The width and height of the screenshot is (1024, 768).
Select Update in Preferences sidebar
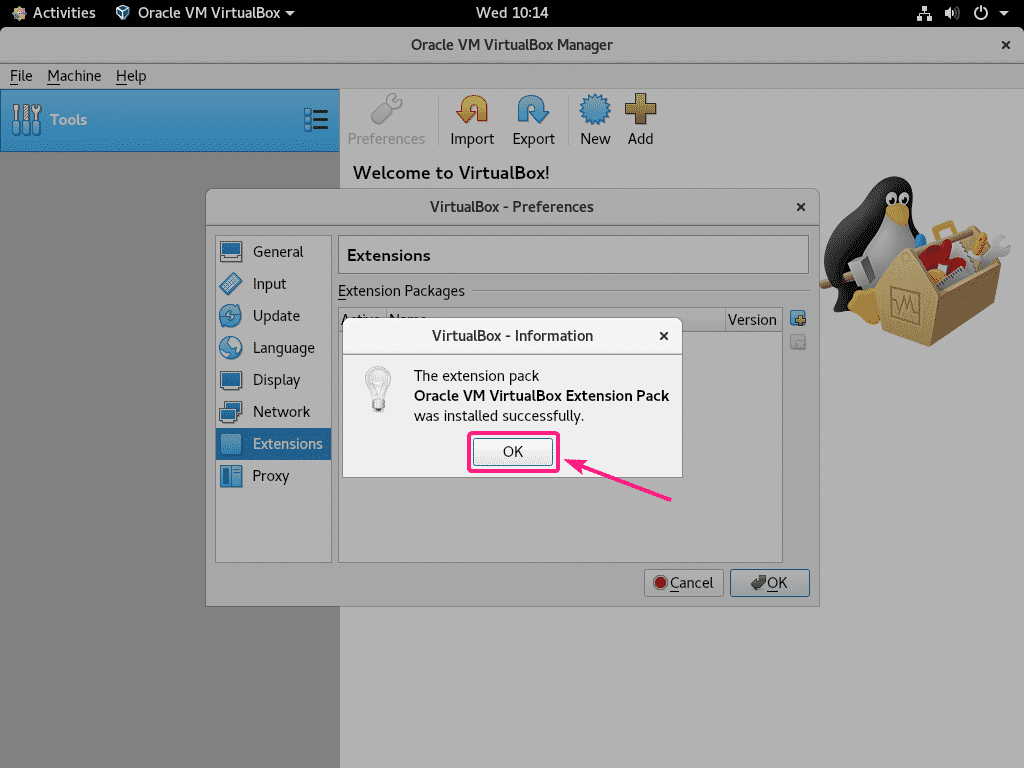click(274, 315)
